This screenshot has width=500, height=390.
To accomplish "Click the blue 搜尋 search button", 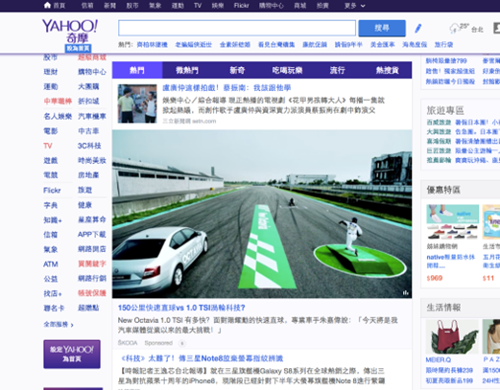I will [382, 28].
